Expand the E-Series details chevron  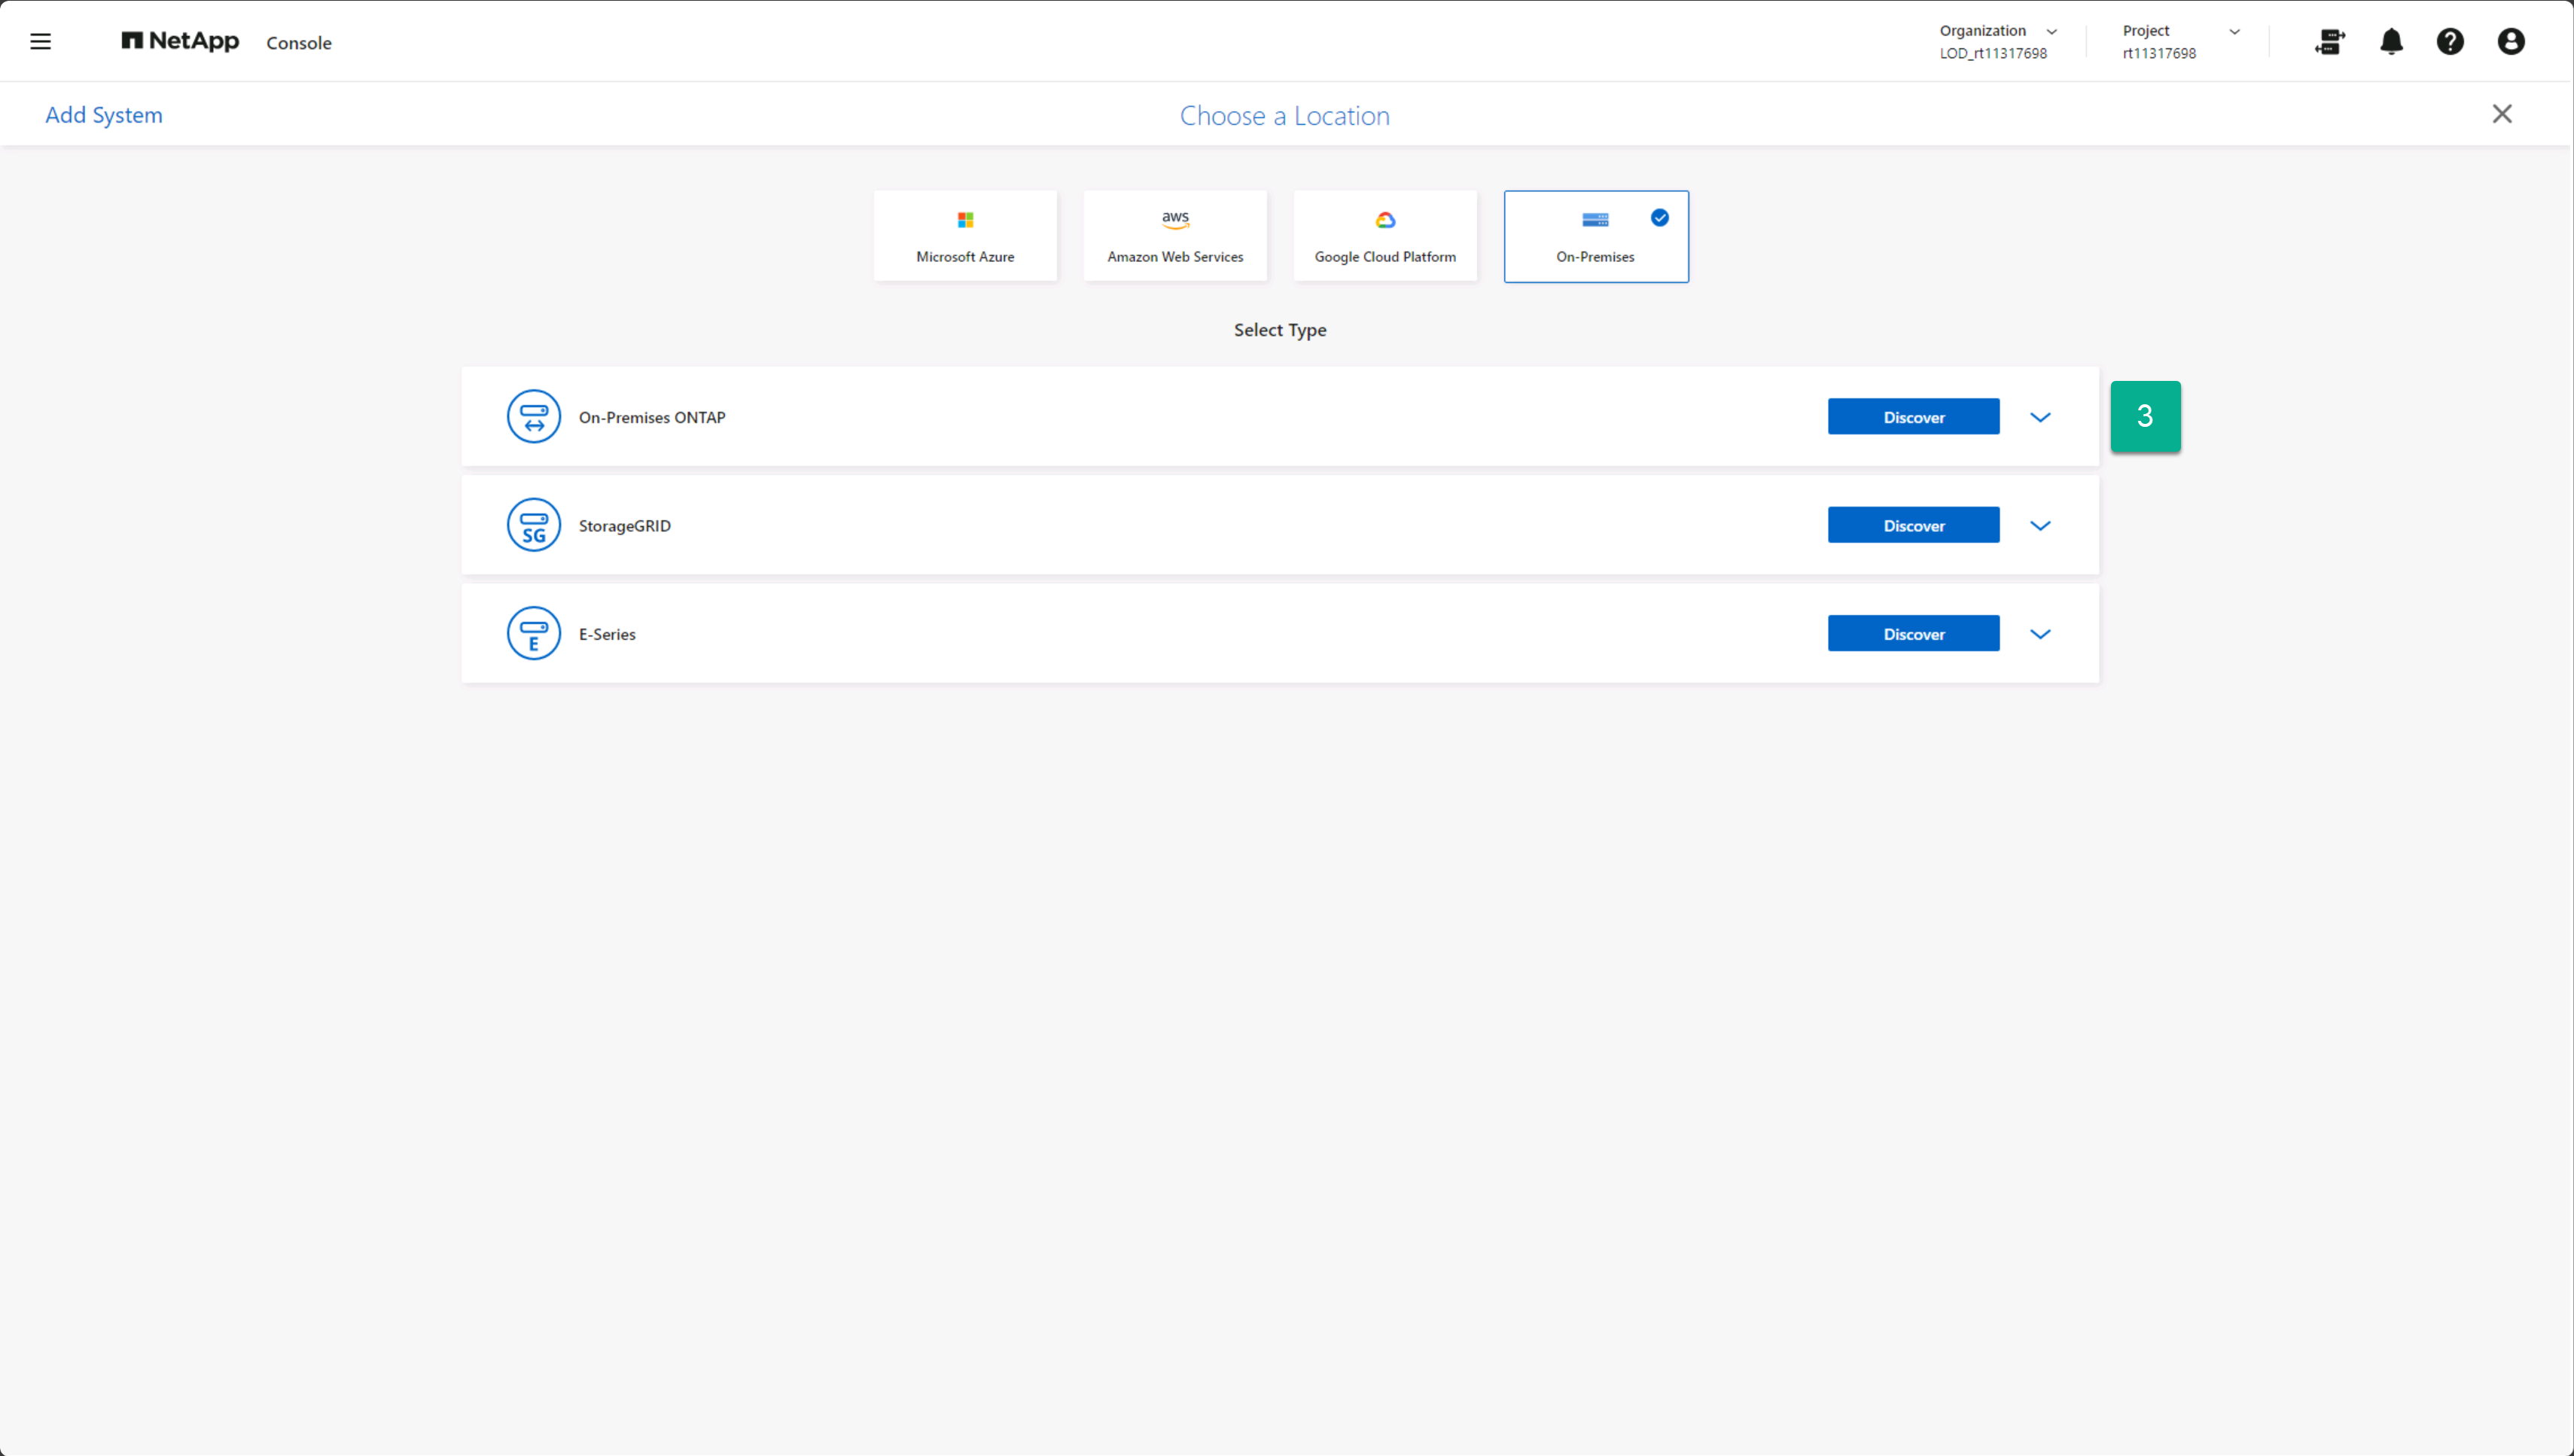(2040, 634)
